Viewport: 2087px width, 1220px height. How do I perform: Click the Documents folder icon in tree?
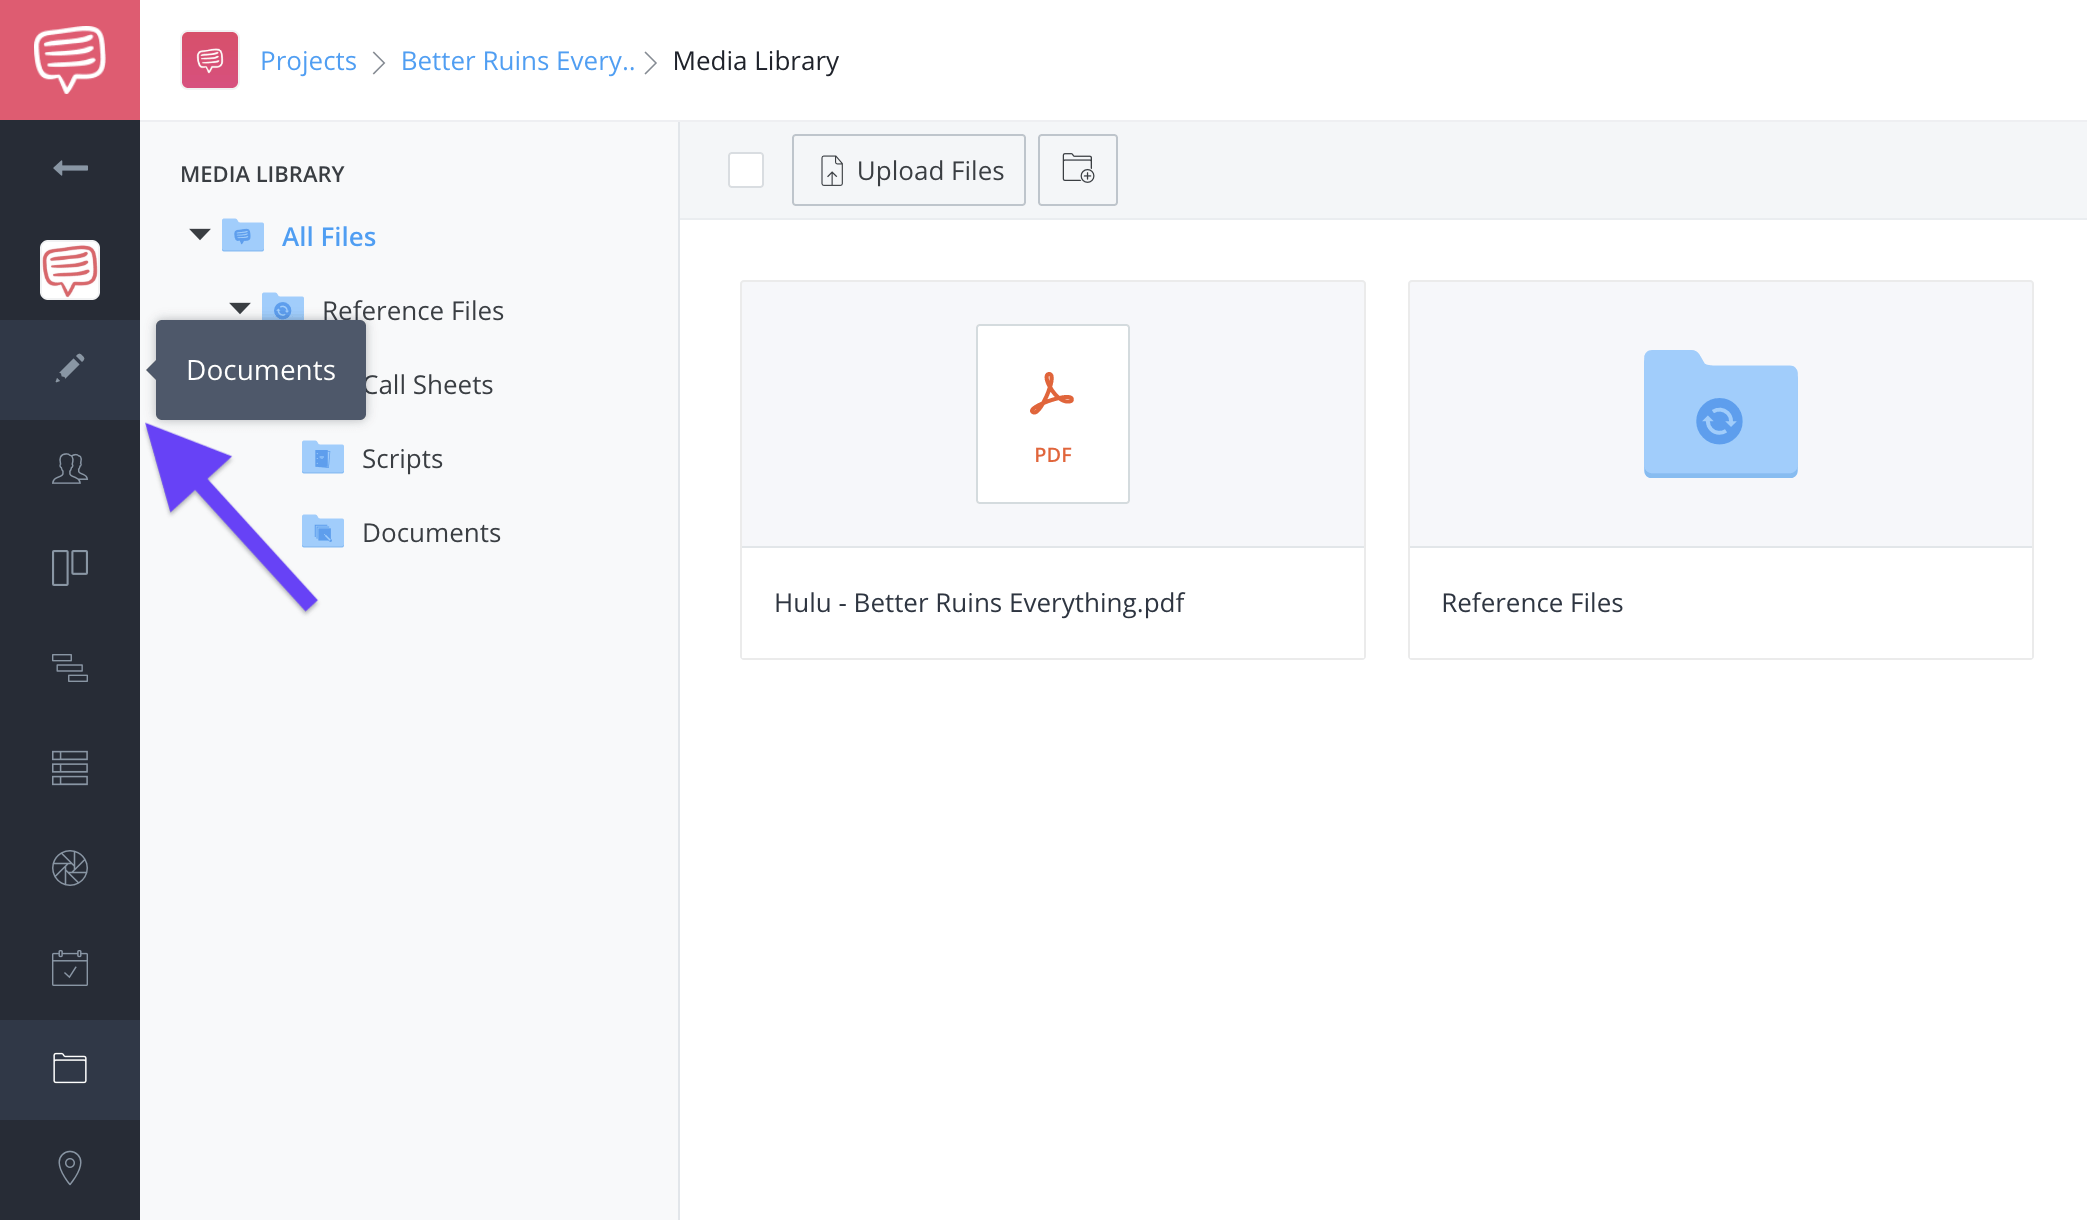point(323,532)
